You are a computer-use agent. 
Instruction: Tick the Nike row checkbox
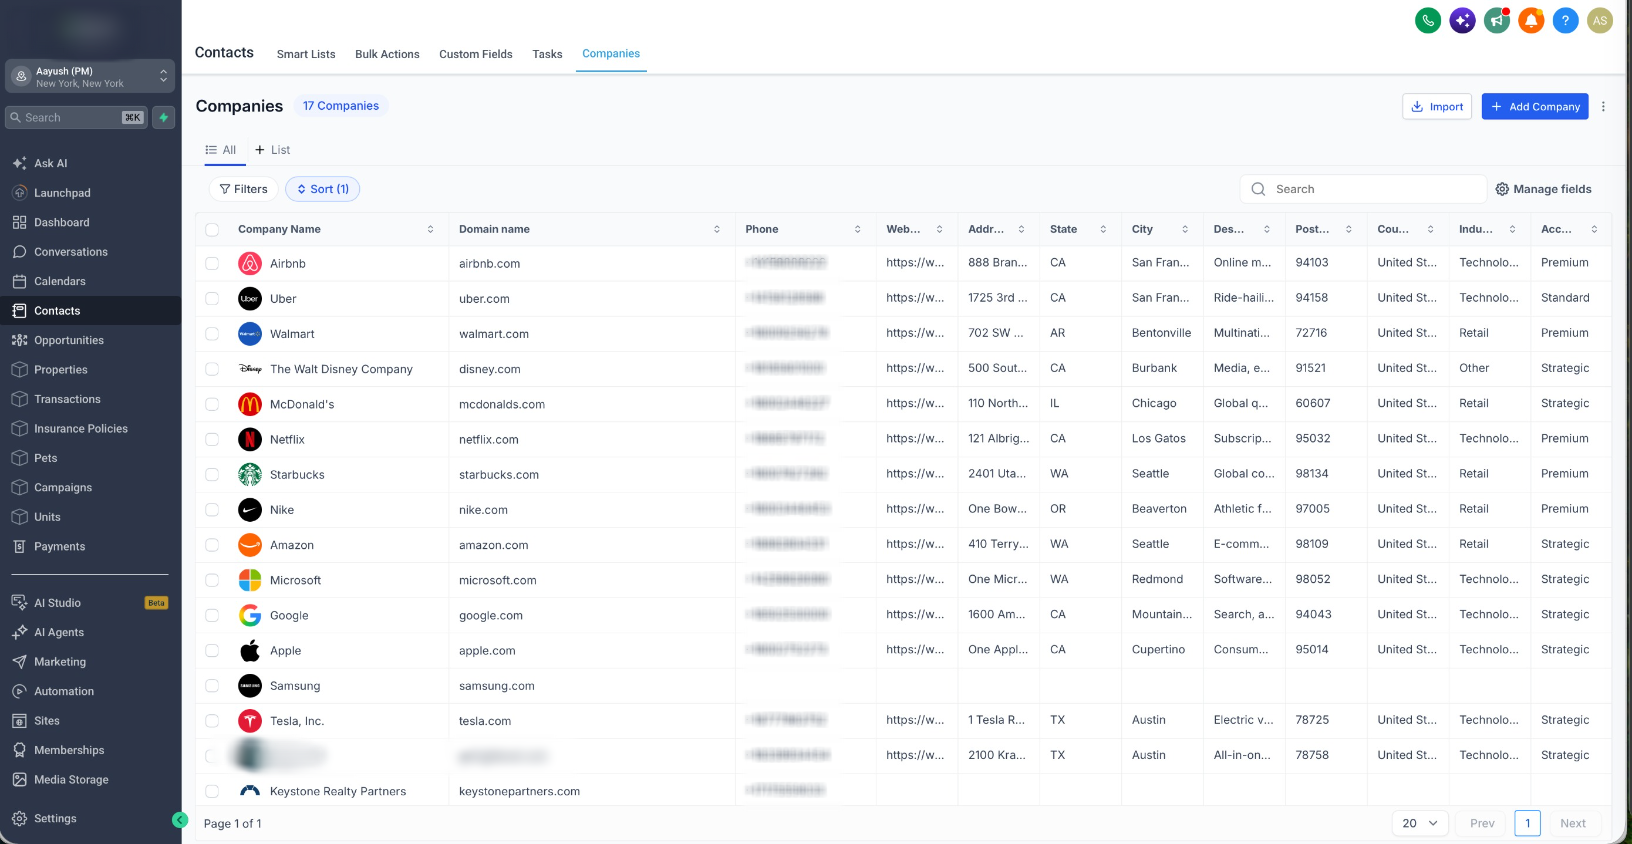(212, 510)
